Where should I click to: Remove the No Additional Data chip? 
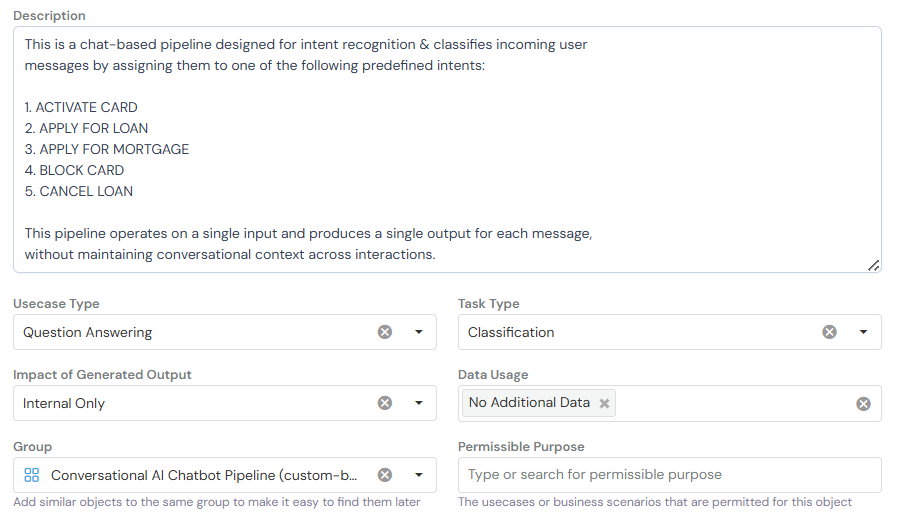pyautogui.click(x=604, y=403)
